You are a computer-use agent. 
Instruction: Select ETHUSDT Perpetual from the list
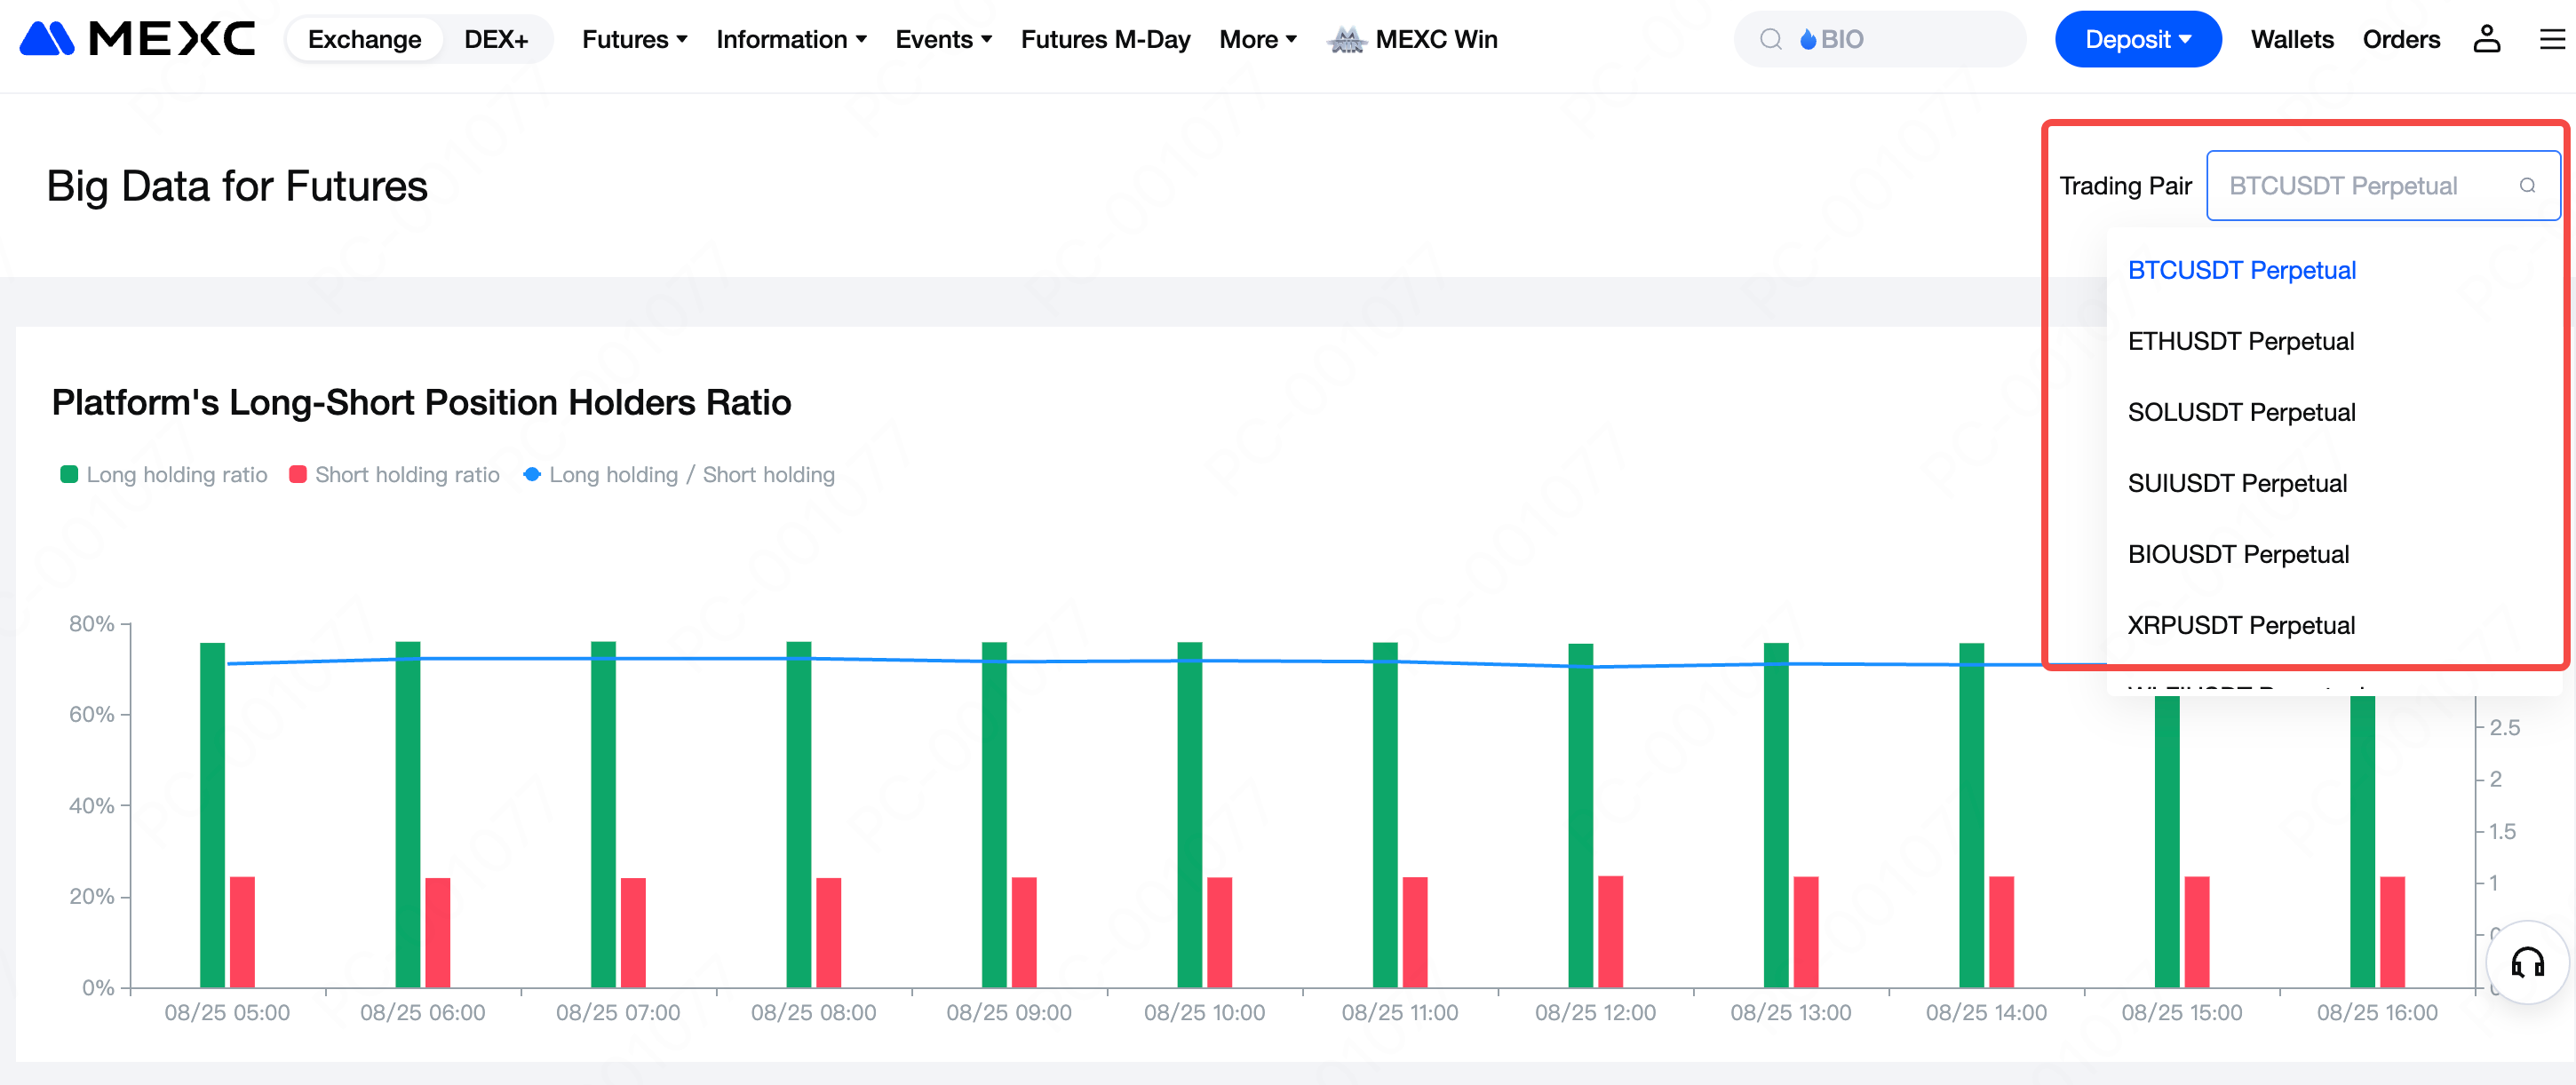2240,341
